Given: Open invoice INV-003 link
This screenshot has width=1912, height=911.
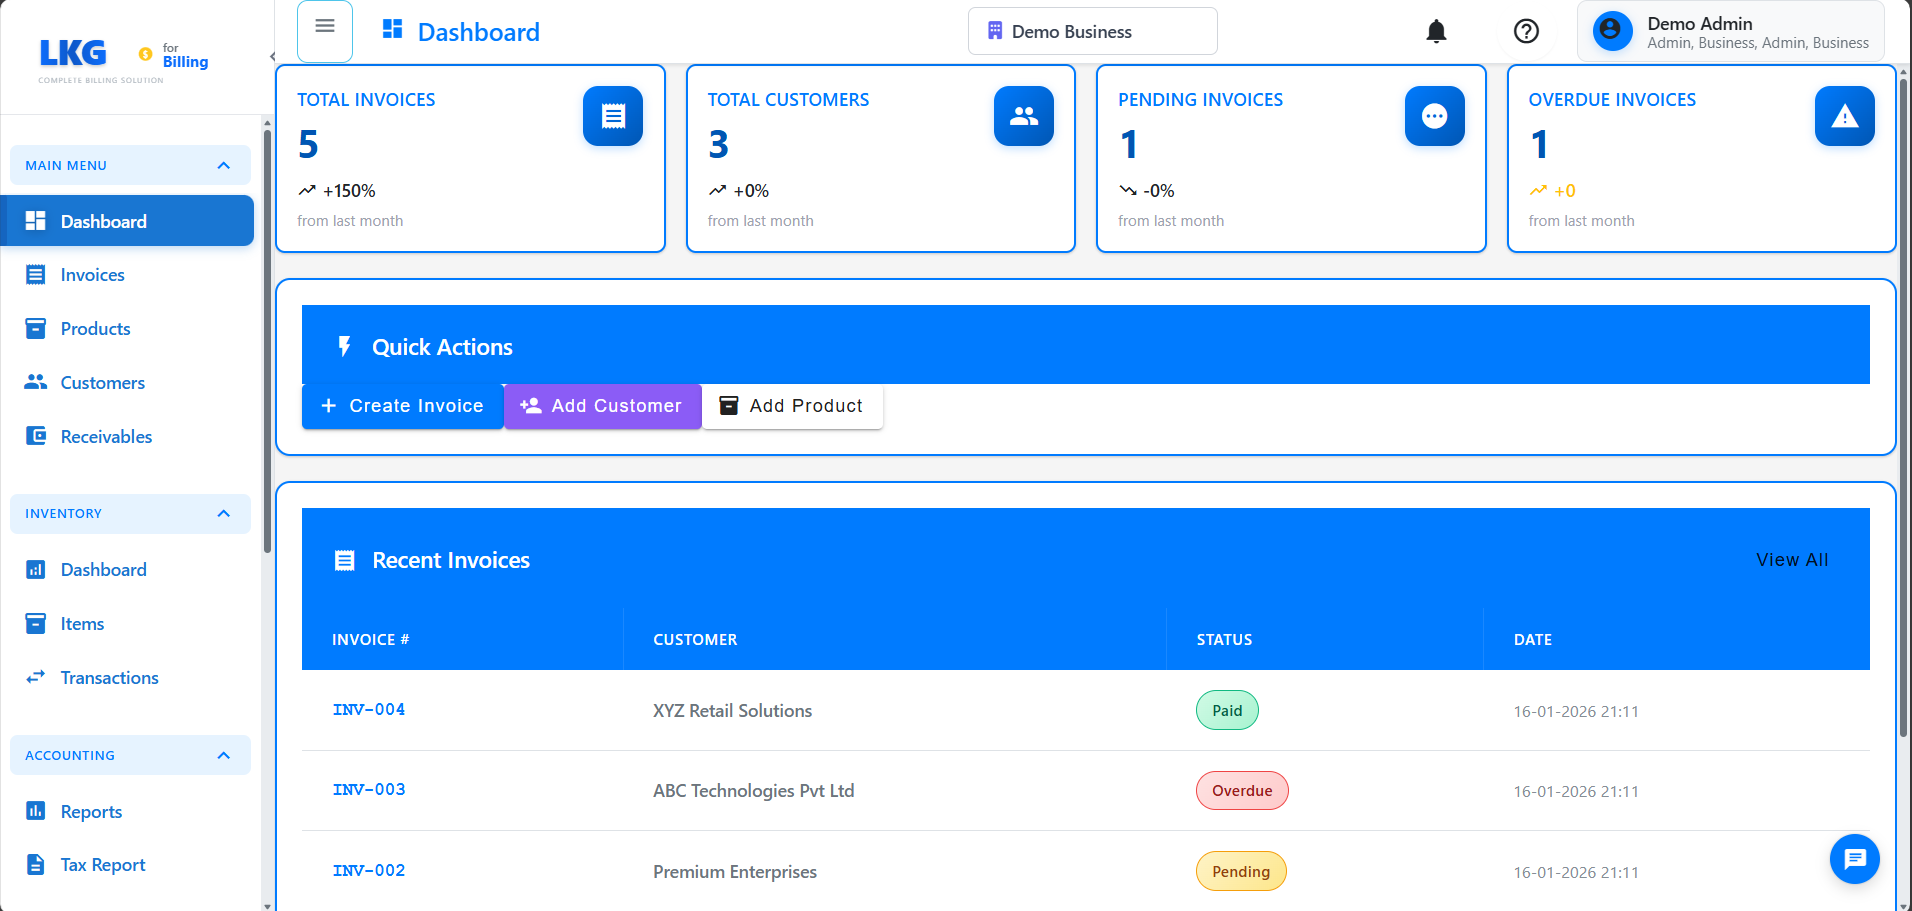Looking at the screenshot, I should (x=368, y=789).
